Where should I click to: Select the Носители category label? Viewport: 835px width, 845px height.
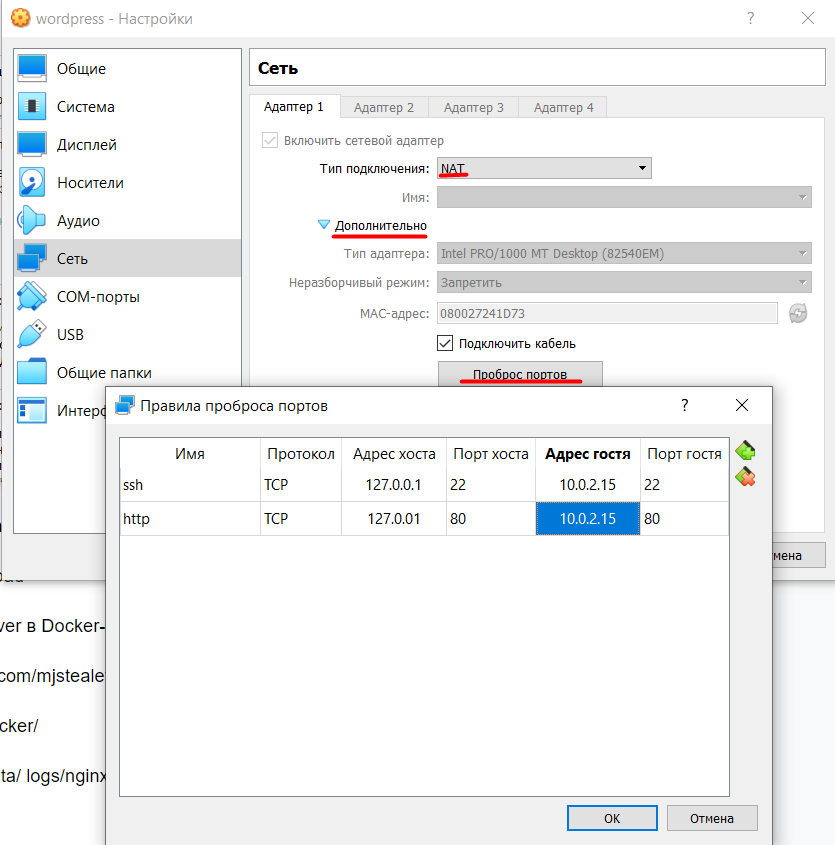click(x=91, y=183)
